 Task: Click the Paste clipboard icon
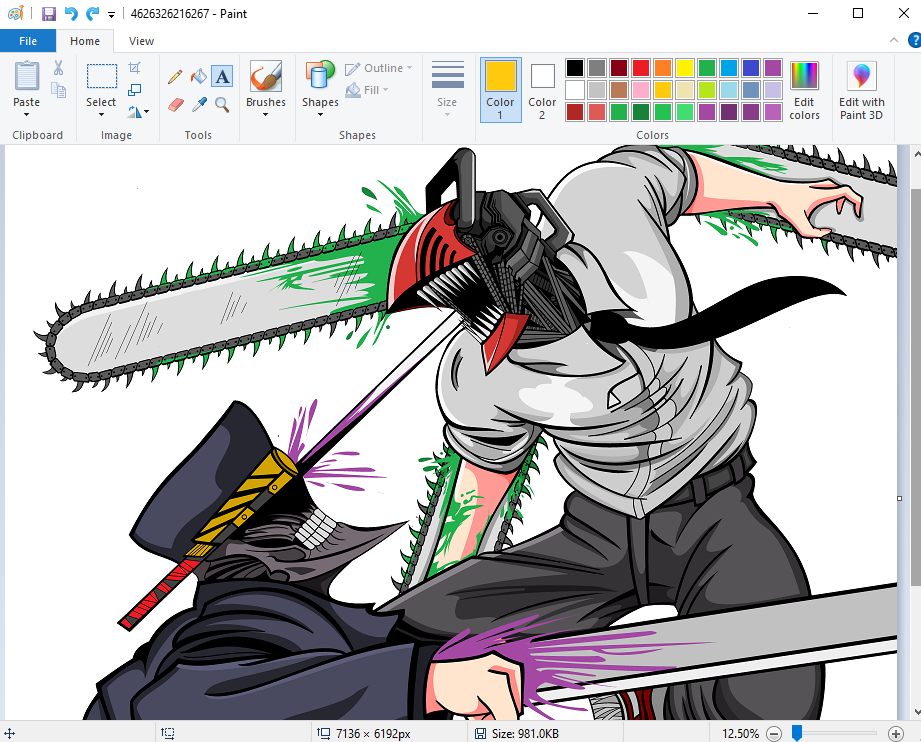pyautogui.click(x=26, y=76)
